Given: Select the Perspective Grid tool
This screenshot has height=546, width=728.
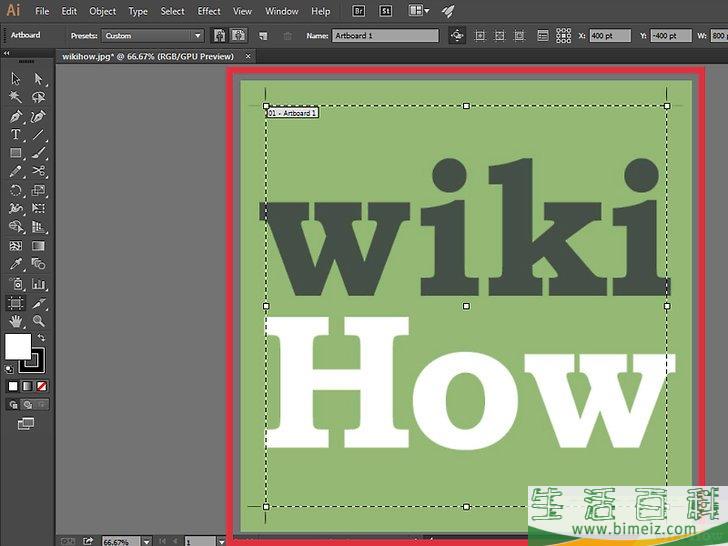Looking at the screenshot, I should [x=39, y=227].
